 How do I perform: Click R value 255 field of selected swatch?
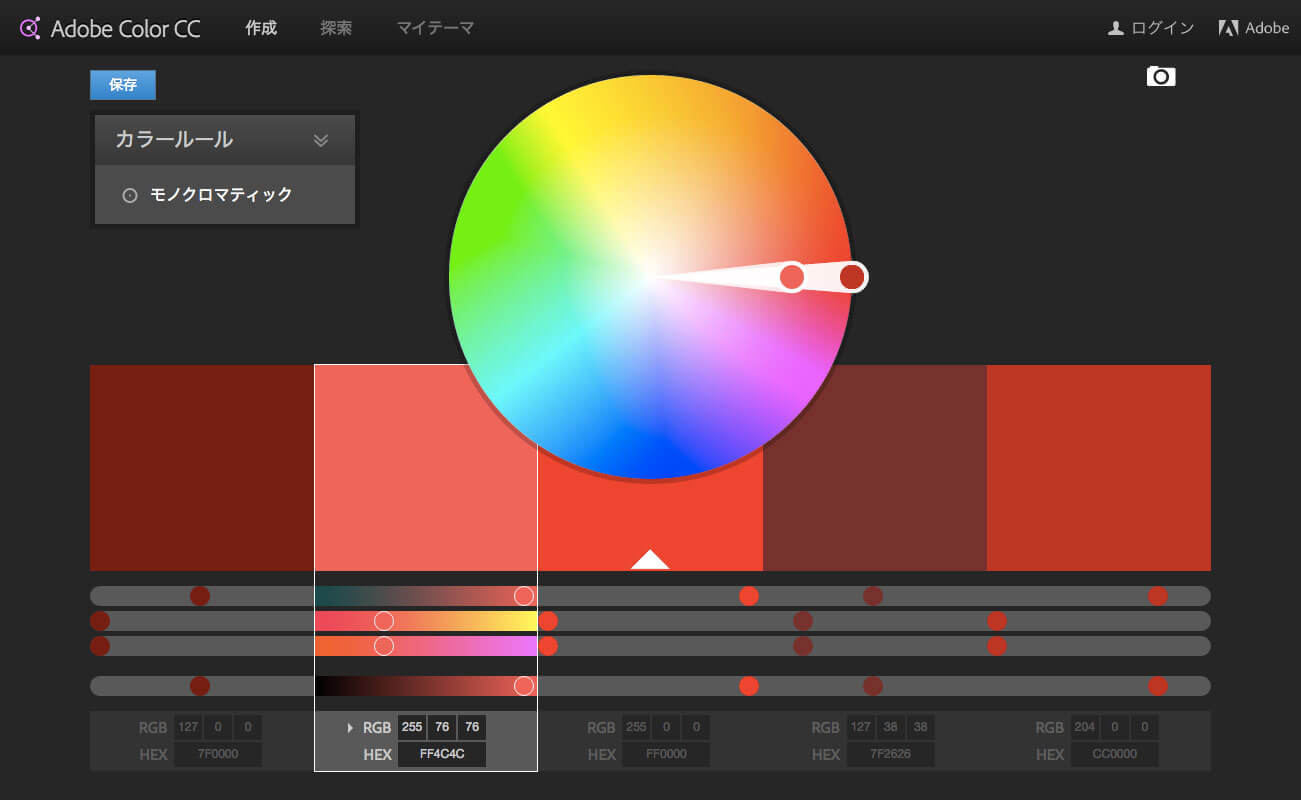(412, 728)
